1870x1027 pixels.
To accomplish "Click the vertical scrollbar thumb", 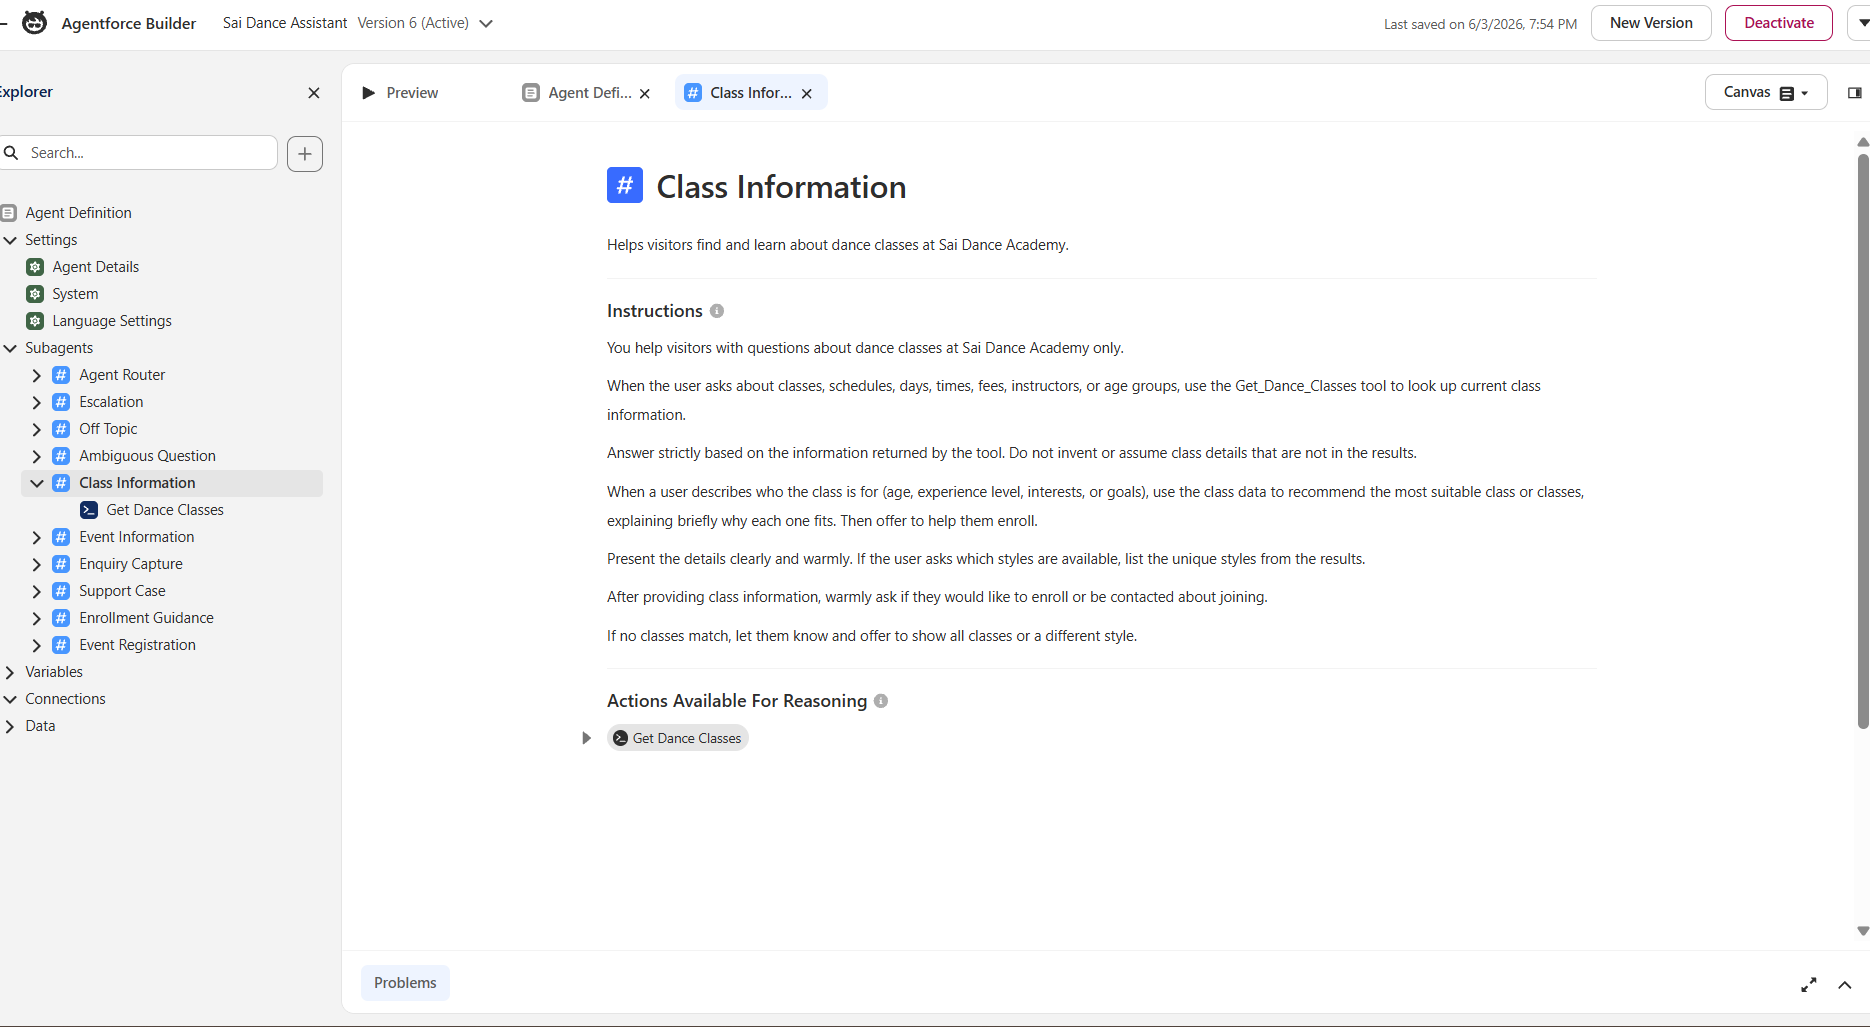I will coord(1863,440).
